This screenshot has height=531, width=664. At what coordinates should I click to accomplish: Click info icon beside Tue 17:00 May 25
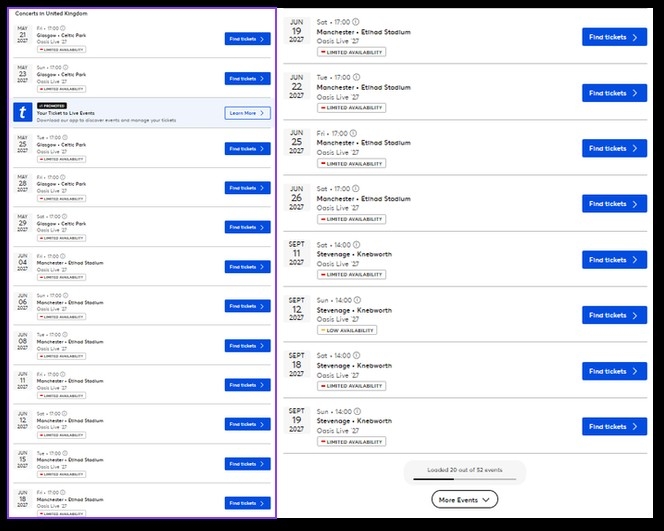[65, 137]
